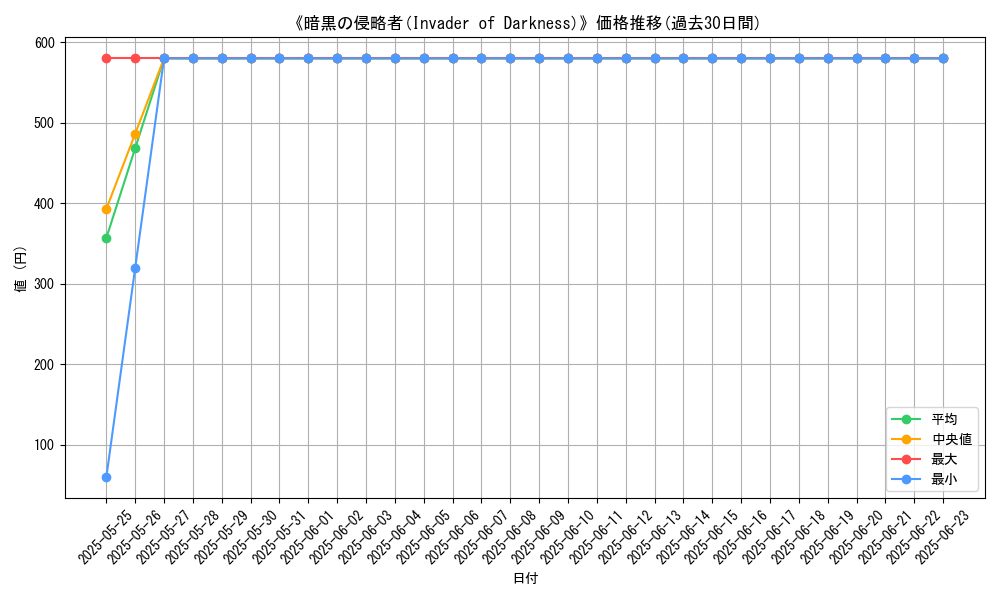This screenshot has height=600, width=1000.
Task: Click the x-axis date label 2025-06-15
Action: (x=710, y=538)
